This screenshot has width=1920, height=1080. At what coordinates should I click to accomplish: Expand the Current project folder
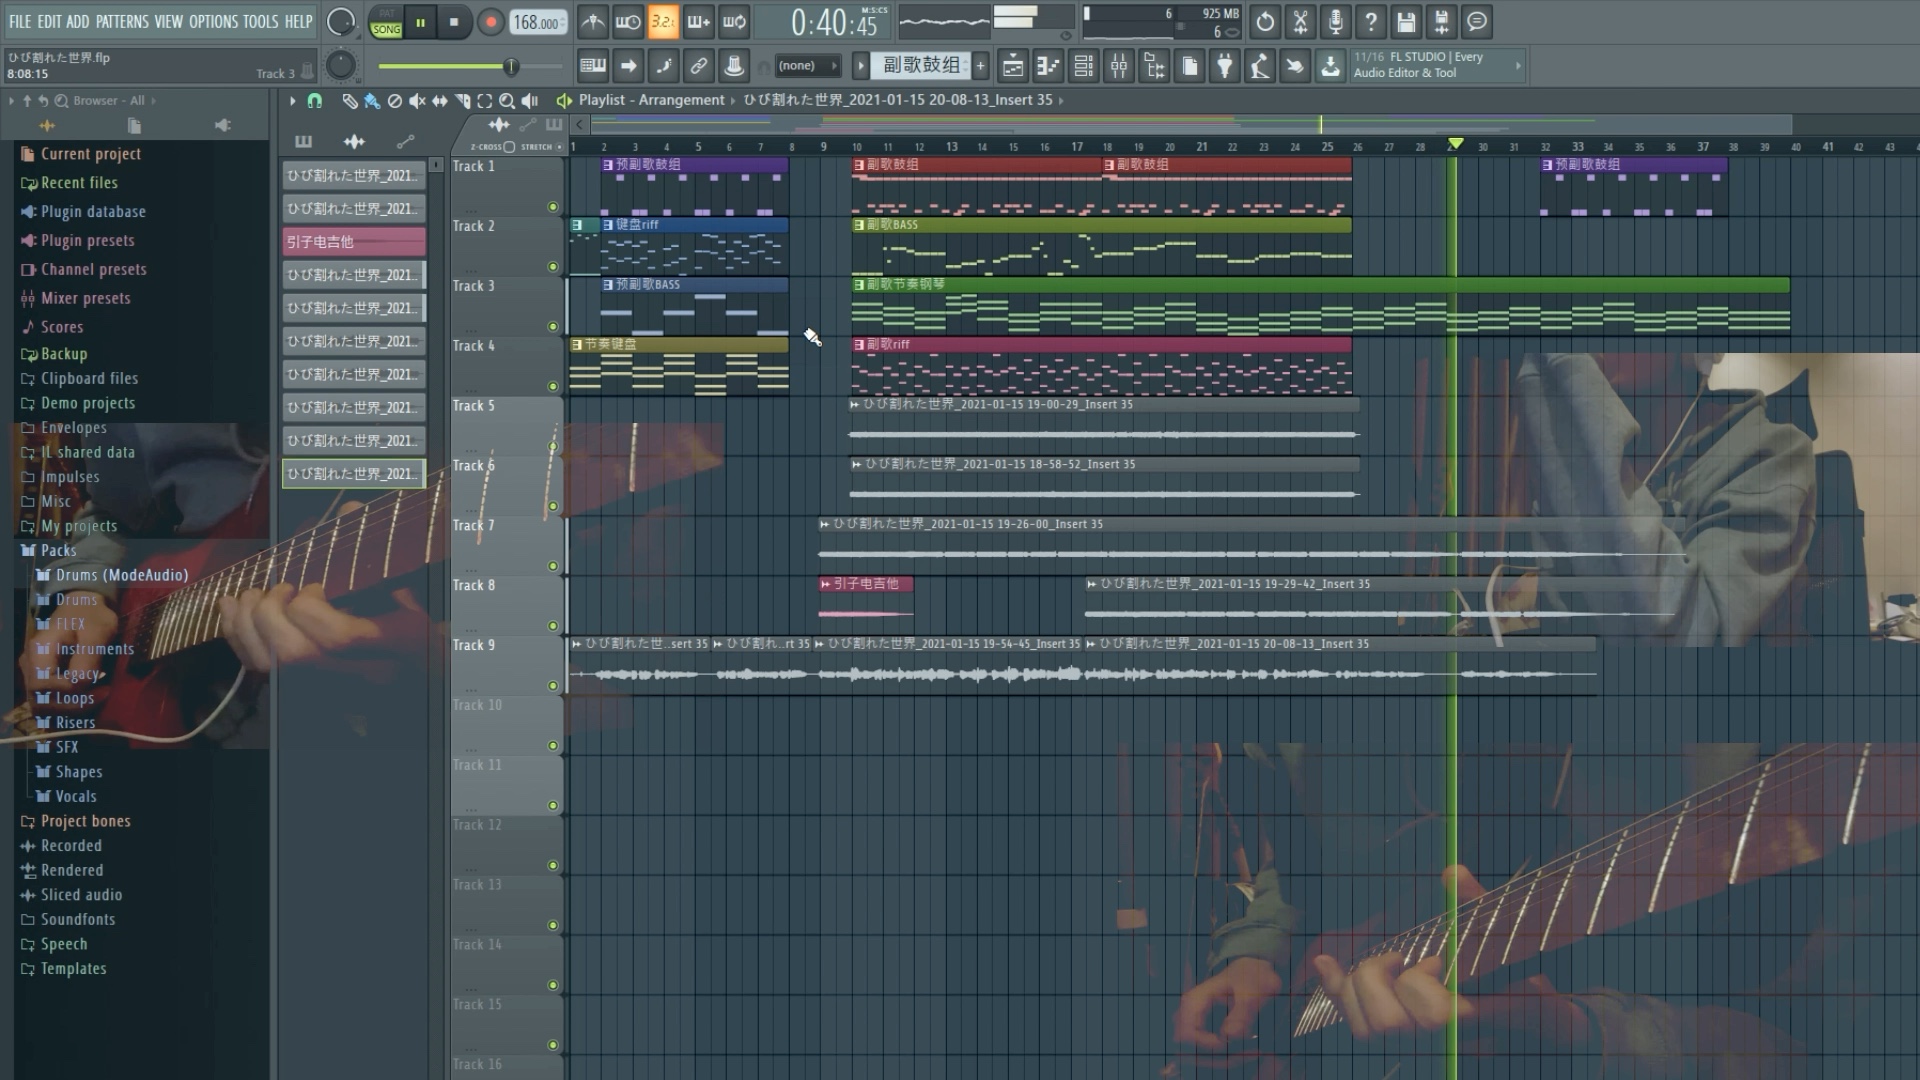click(x=90, y=154)
